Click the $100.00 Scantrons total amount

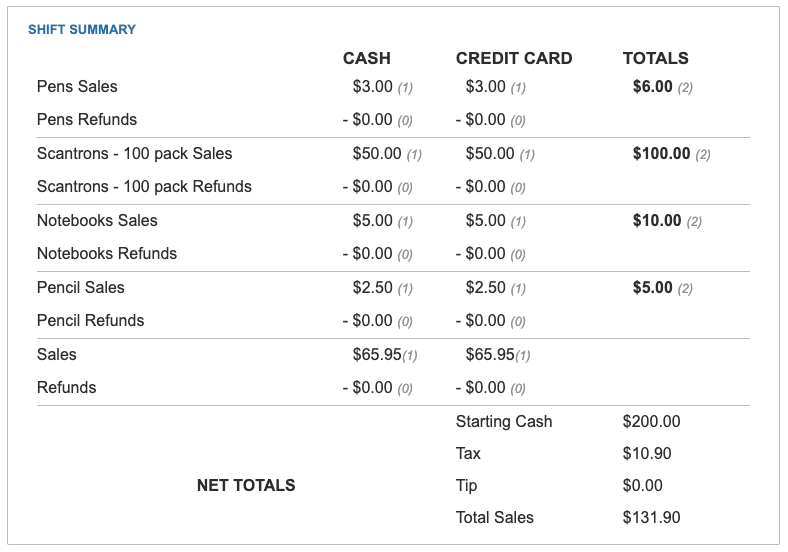click(661, 154)
